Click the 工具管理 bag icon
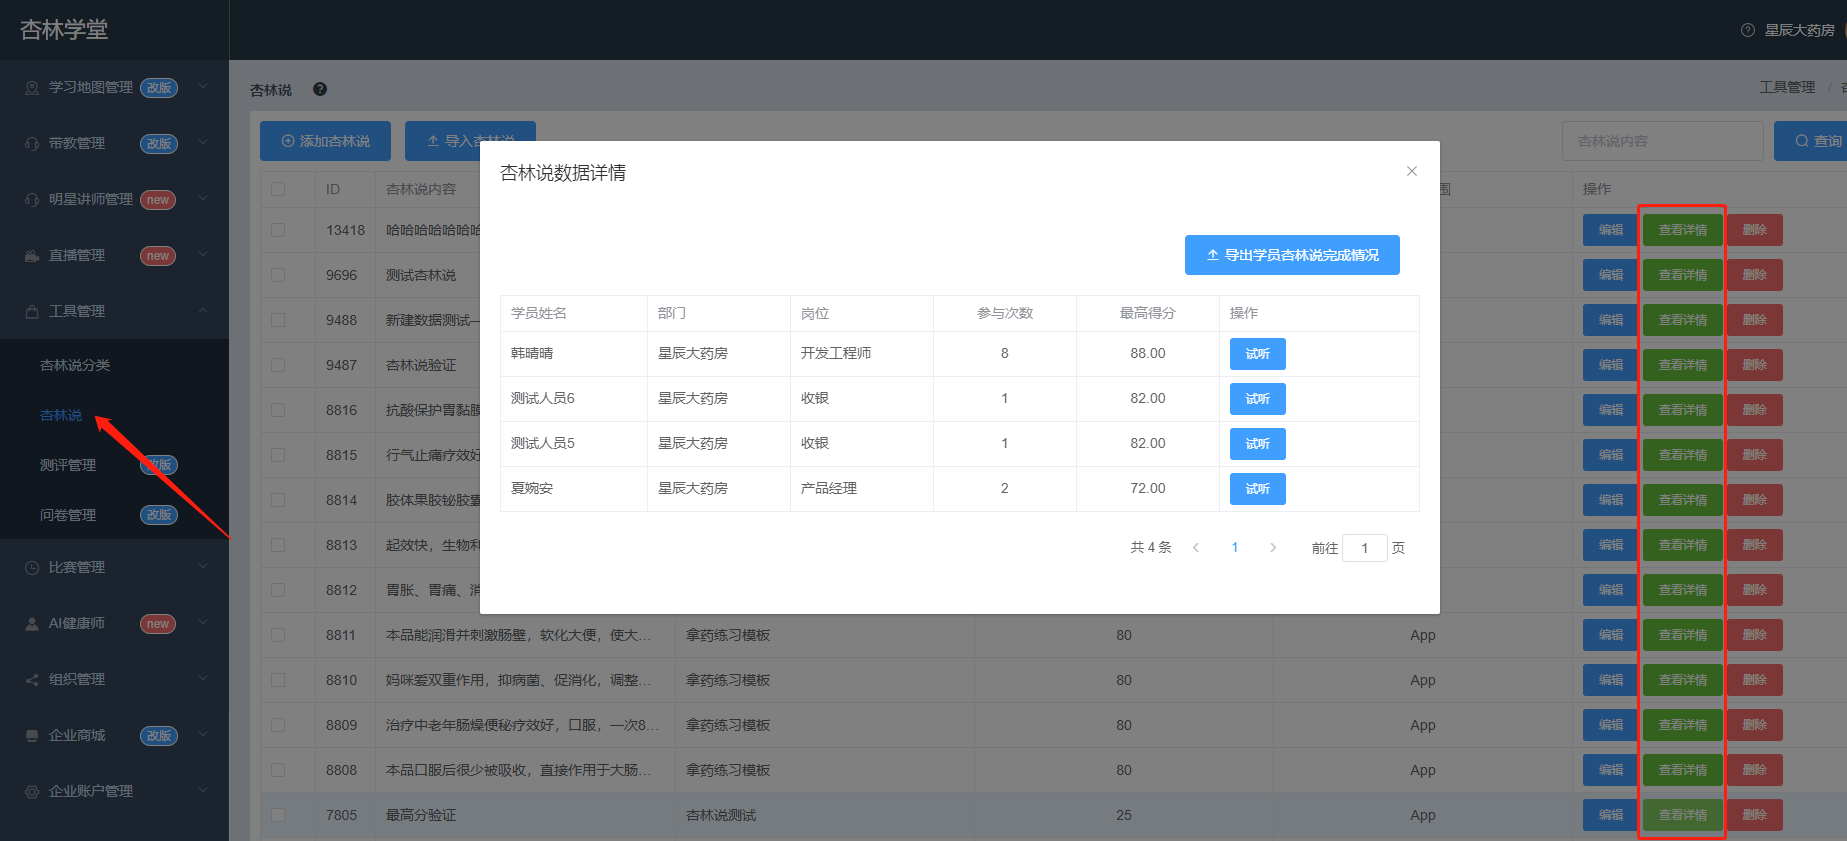The height and width of the screenshot is (841, 1847). 32,312
